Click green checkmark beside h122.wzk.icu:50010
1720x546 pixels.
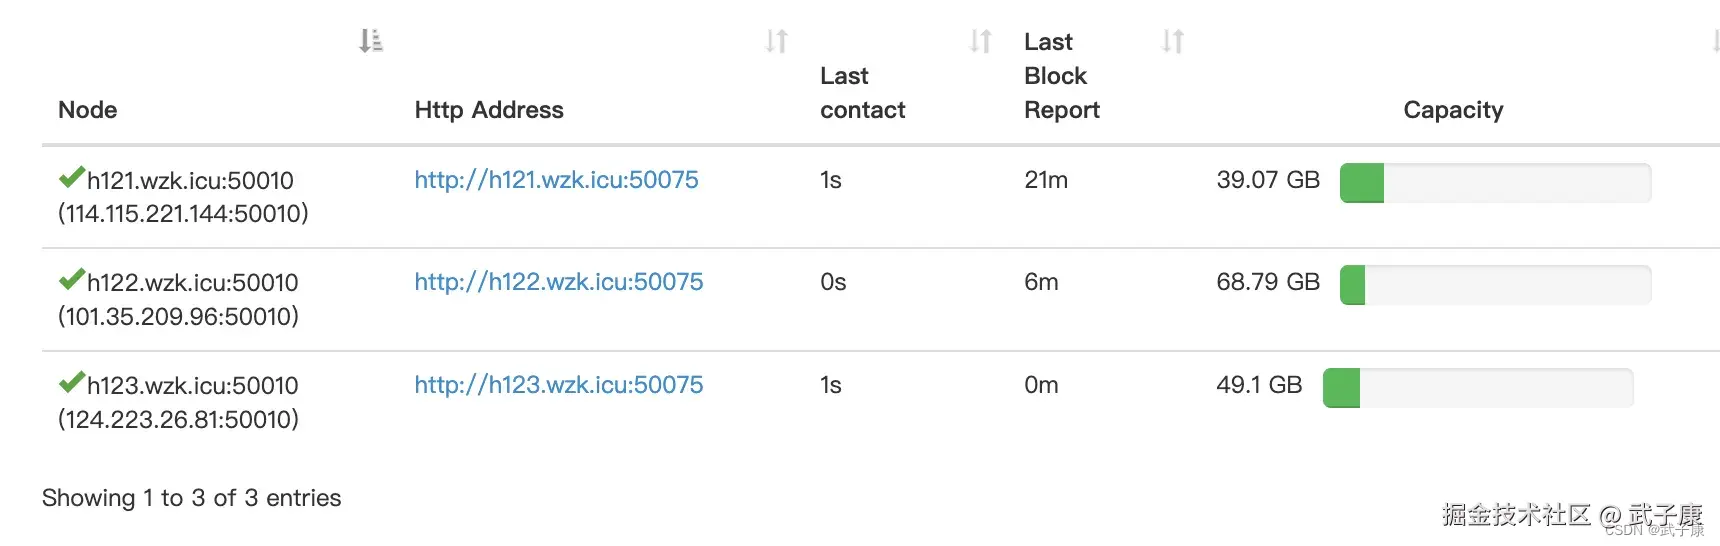click(x=71, y=280)
